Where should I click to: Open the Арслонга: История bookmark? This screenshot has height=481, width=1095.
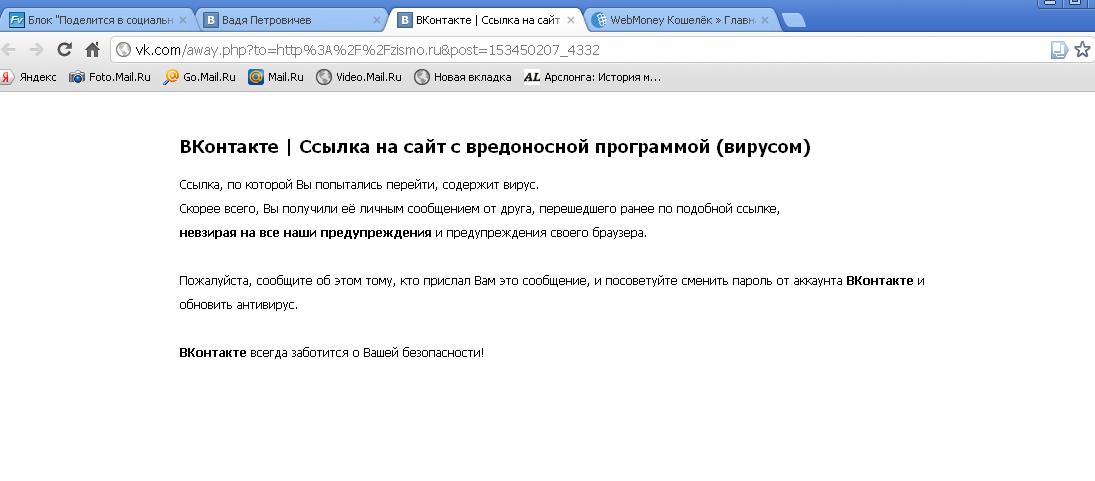[x=592, y=77]
